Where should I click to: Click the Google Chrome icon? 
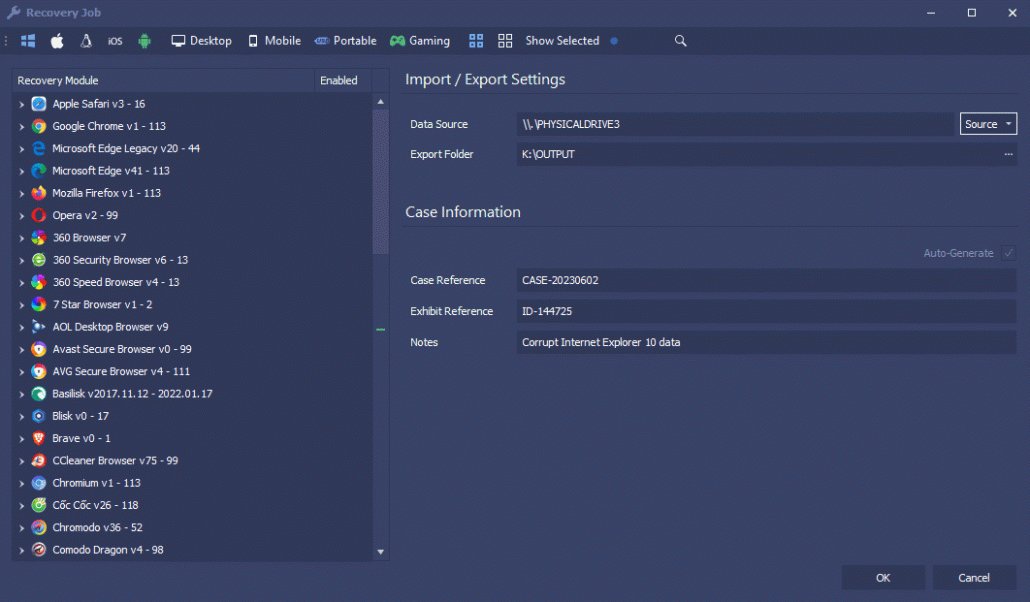(x=39, y=126)
